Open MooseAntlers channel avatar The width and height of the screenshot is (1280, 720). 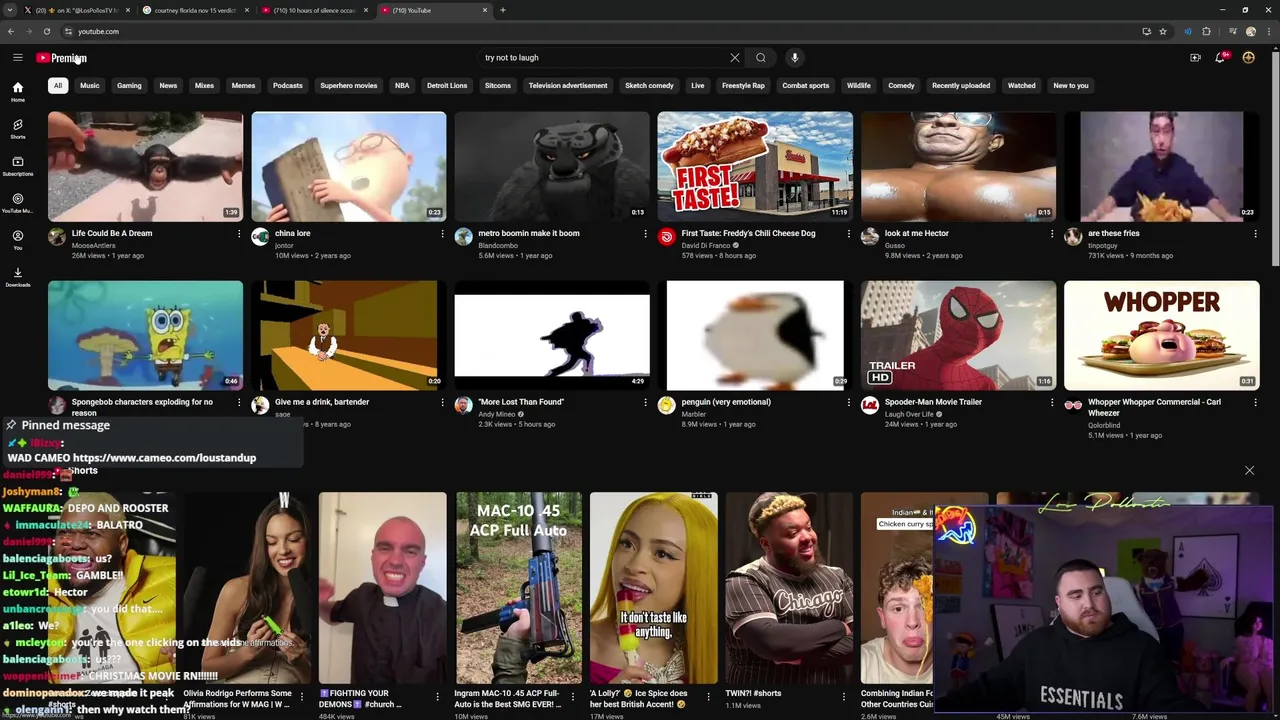[57, 237]
